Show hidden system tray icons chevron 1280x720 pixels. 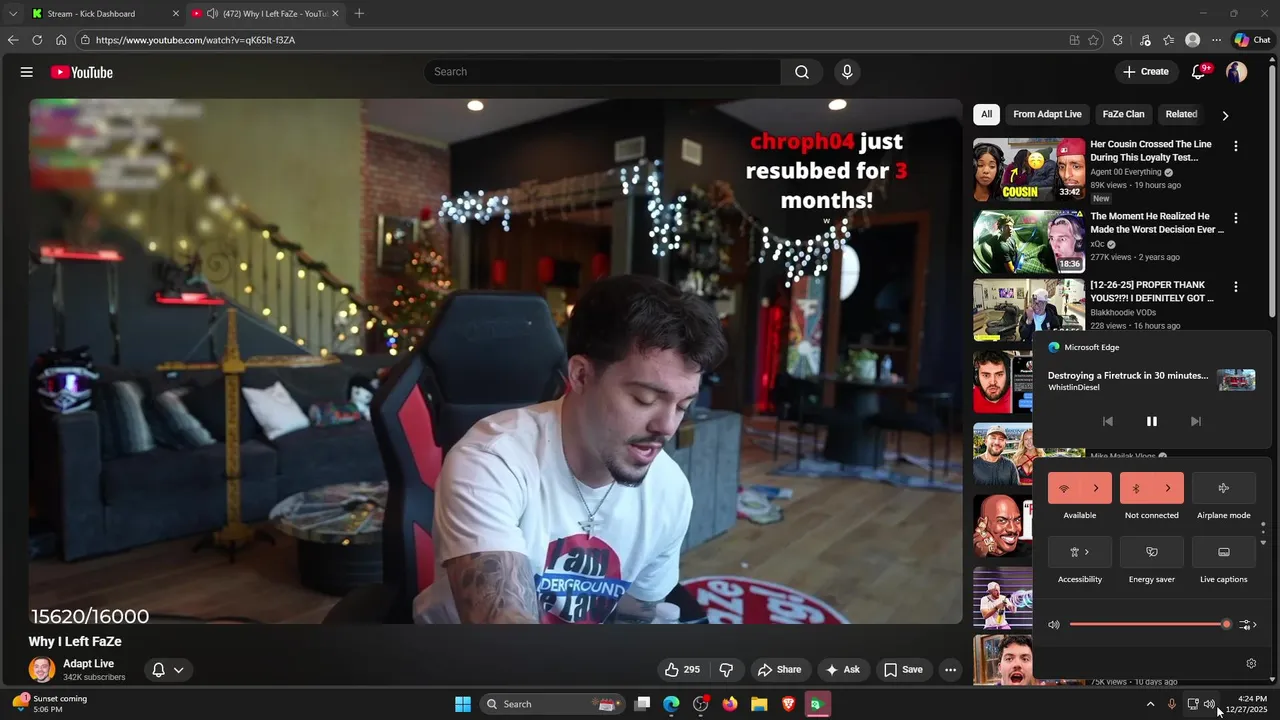pyautogui.click(x=1150, y=704)
